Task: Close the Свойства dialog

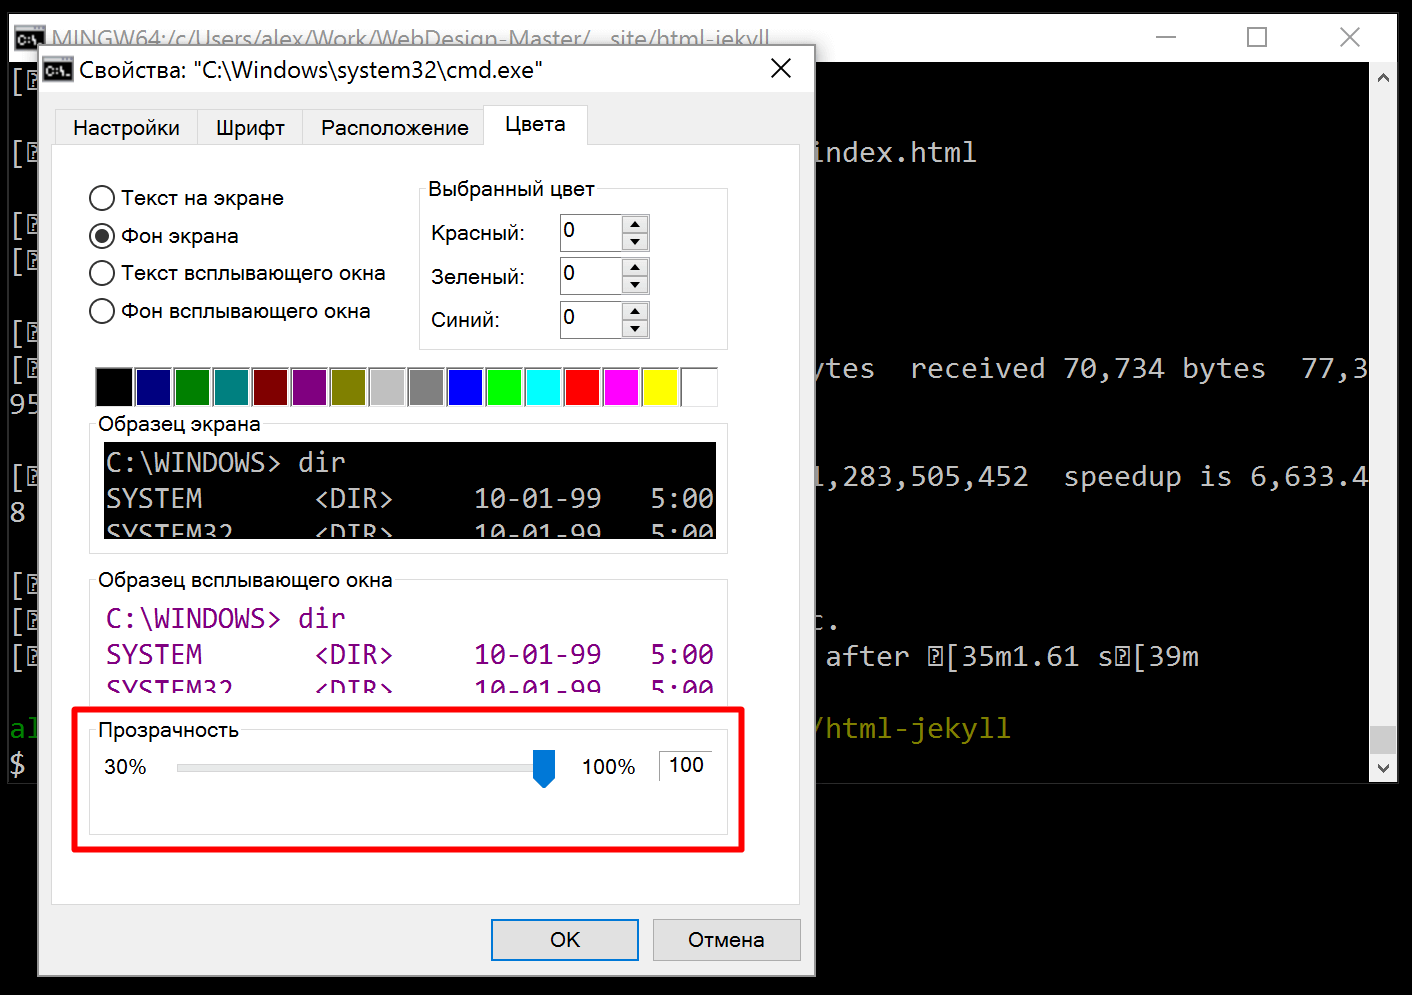Action: point(781,68)
